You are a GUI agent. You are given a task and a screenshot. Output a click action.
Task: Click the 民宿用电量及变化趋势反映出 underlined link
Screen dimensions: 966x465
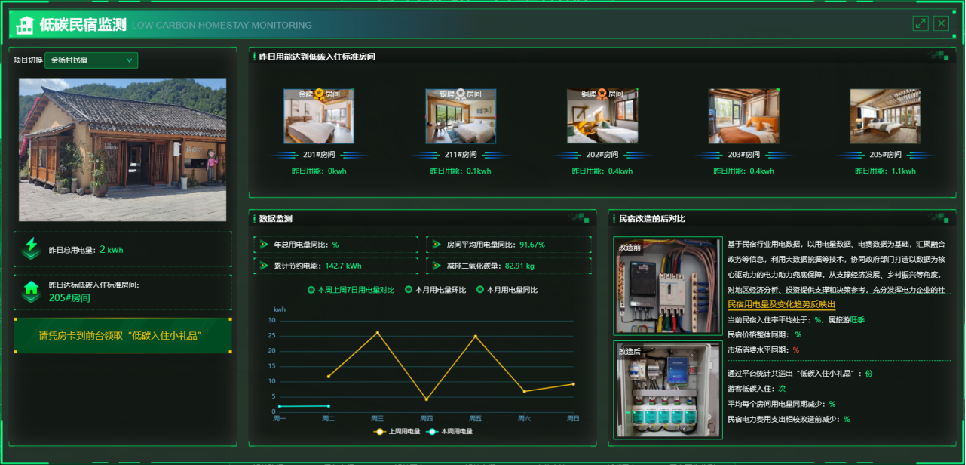point(781,303)
